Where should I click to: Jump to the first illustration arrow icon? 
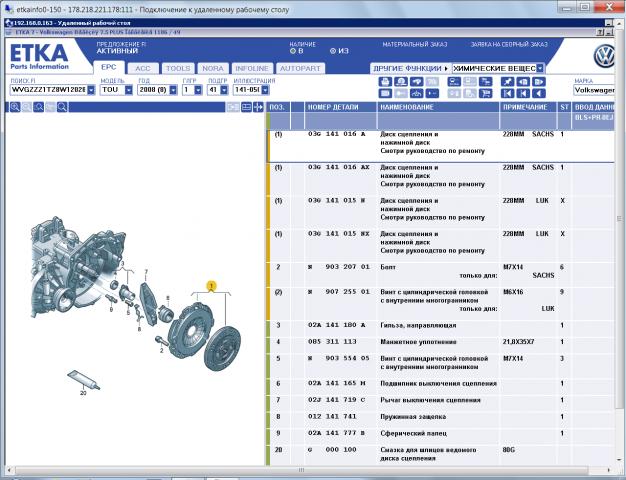point(507,93)
